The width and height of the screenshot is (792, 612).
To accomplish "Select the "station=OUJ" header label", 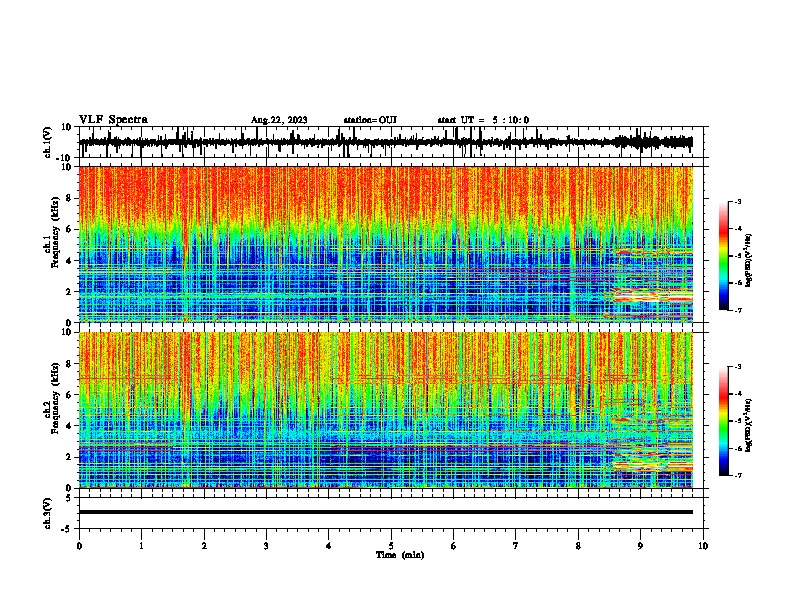I will point(370,120).
